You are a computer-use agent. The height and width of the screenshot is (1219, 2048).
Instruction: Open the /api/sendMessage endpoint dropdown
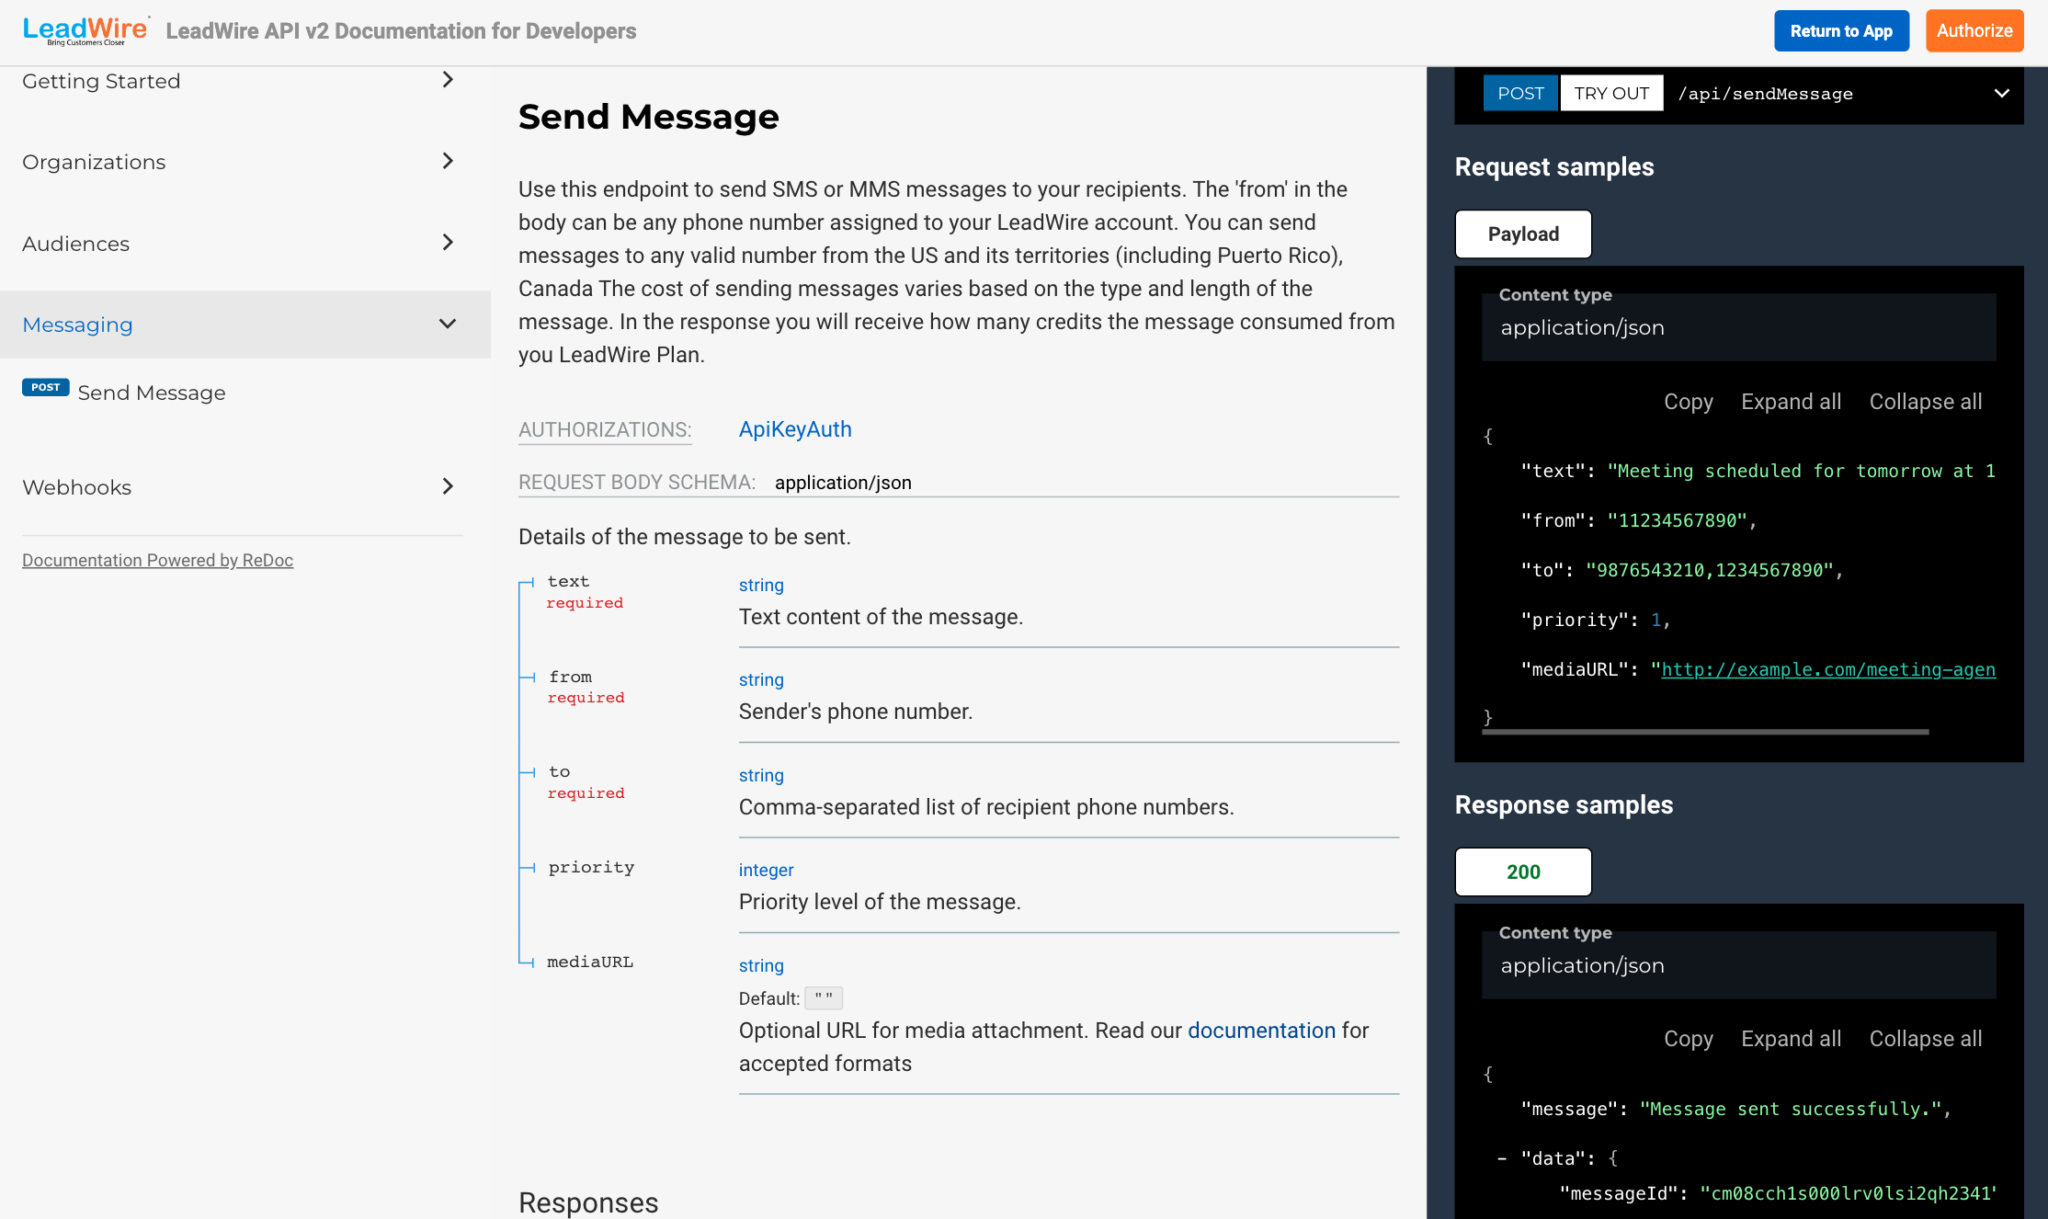tap(2001, 93)
